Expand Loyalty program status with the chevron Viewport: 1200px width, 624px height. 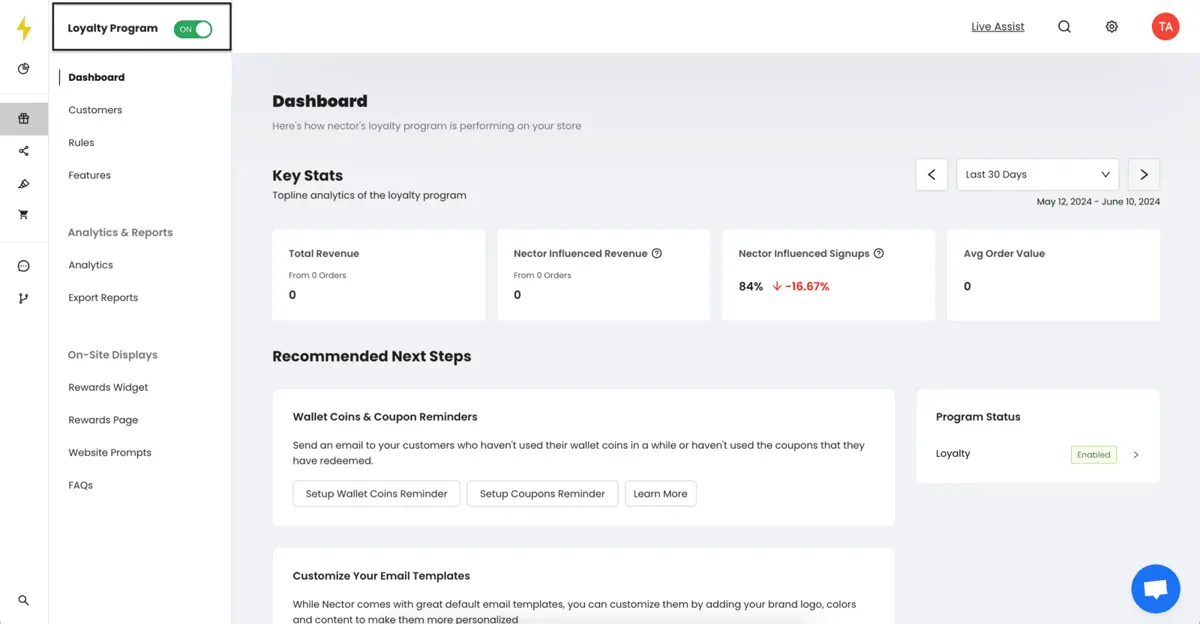click(1136, 455)
